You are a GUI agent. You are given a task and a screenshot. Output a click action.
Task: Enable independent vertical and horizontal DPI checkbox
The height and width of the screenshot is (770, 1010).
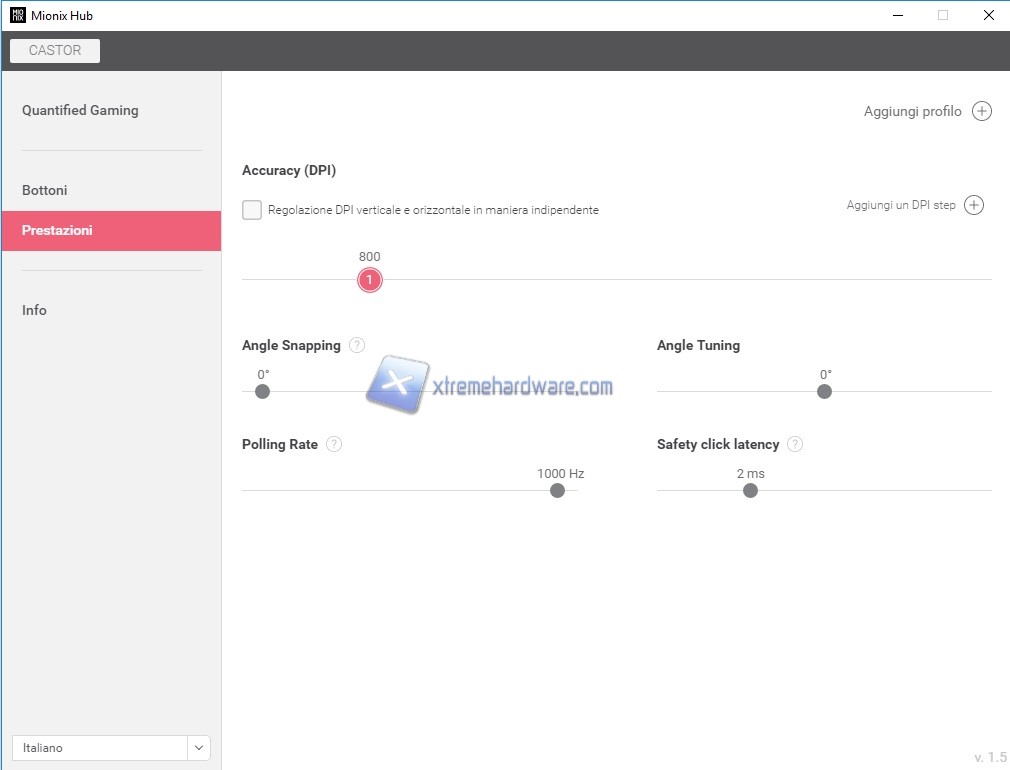[x=252, y=210]
